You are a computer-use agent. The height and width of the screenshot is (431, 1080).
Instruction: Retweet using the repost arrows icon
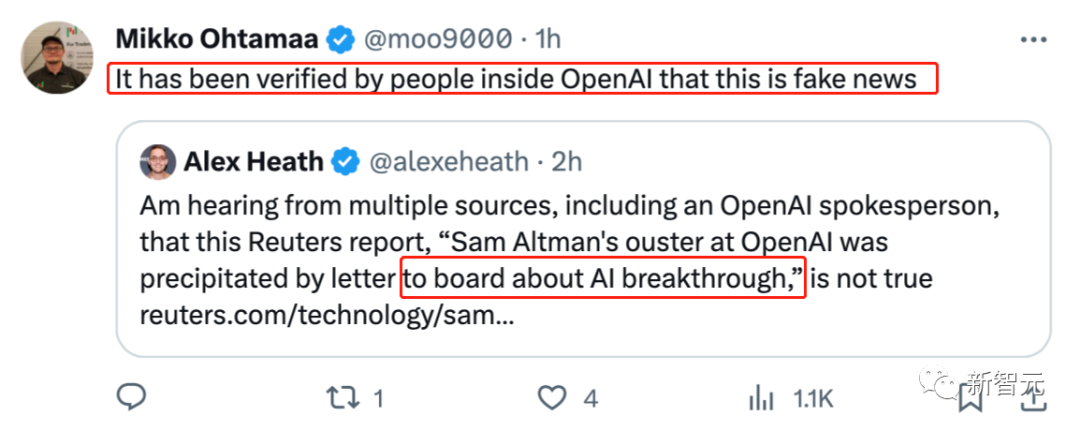pyautogui.click(x=344, y=398)
